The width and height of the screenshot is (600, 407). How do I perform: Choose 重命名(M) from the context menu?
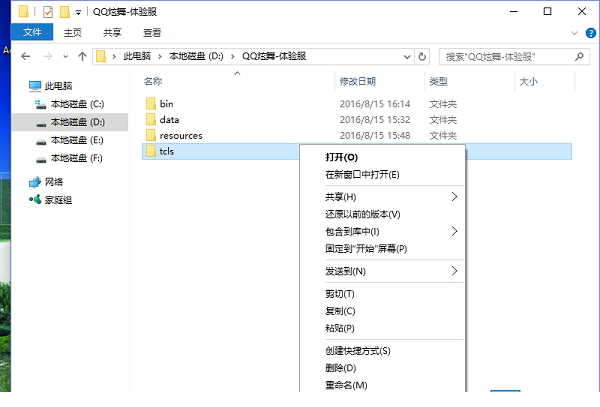click(383, 384)
